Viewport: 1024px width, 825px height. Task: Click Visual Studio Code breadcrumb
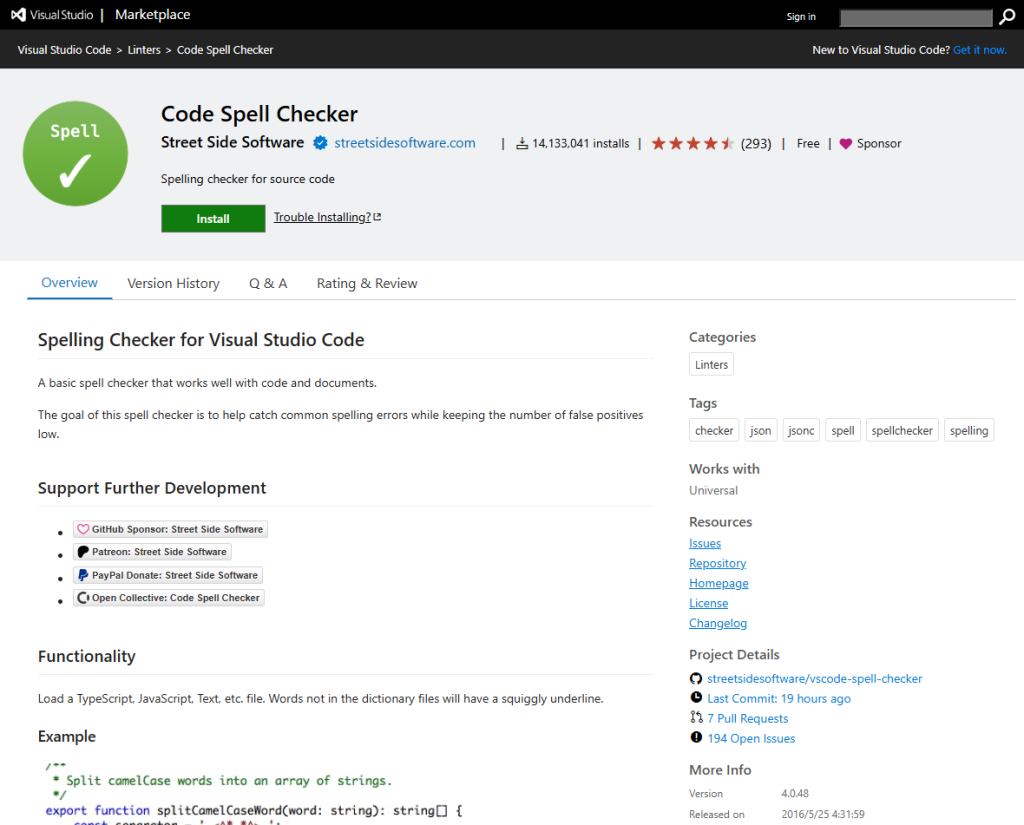(x=64, y=50)
